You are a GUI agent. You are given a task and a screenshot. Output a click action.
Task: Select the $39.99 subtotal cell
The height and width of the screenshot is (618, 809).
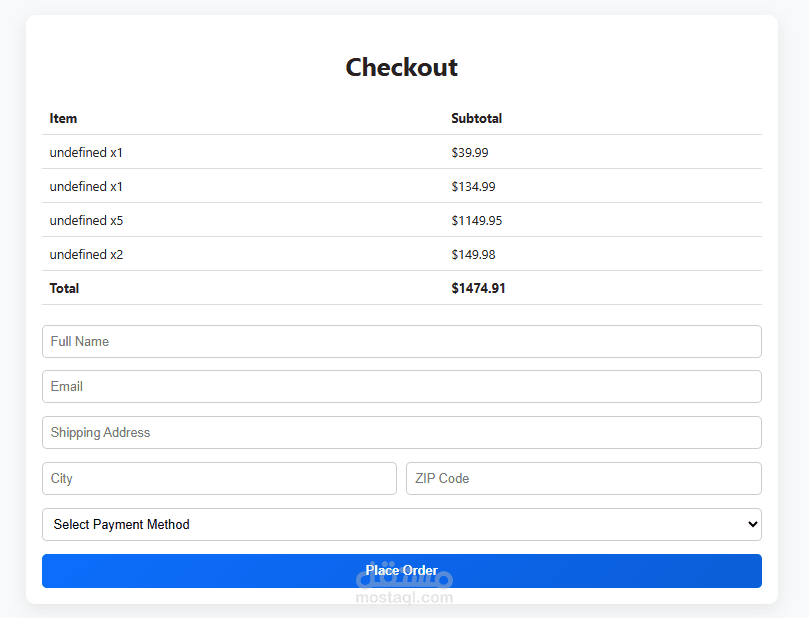[x=469, y=153]
